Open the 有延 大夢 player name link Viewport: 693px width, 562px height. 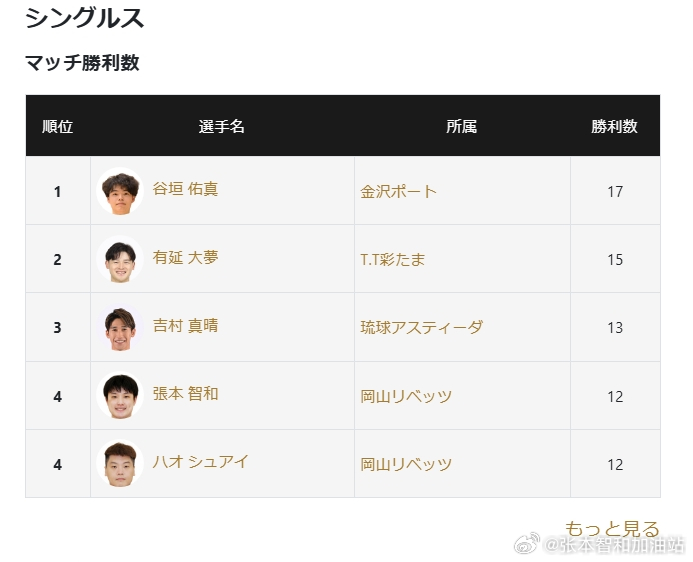(x=185, y=257)
